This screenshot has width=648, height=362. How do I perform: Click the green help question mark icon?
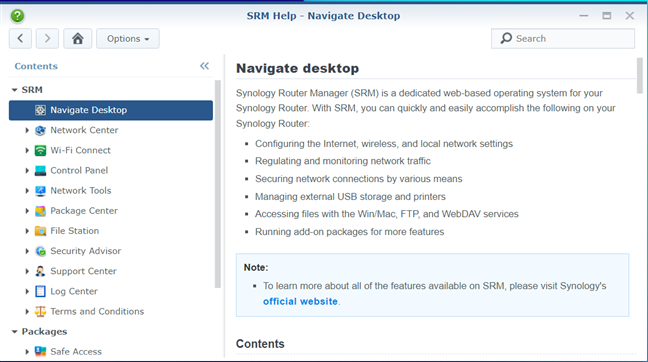tap(17, 16)
